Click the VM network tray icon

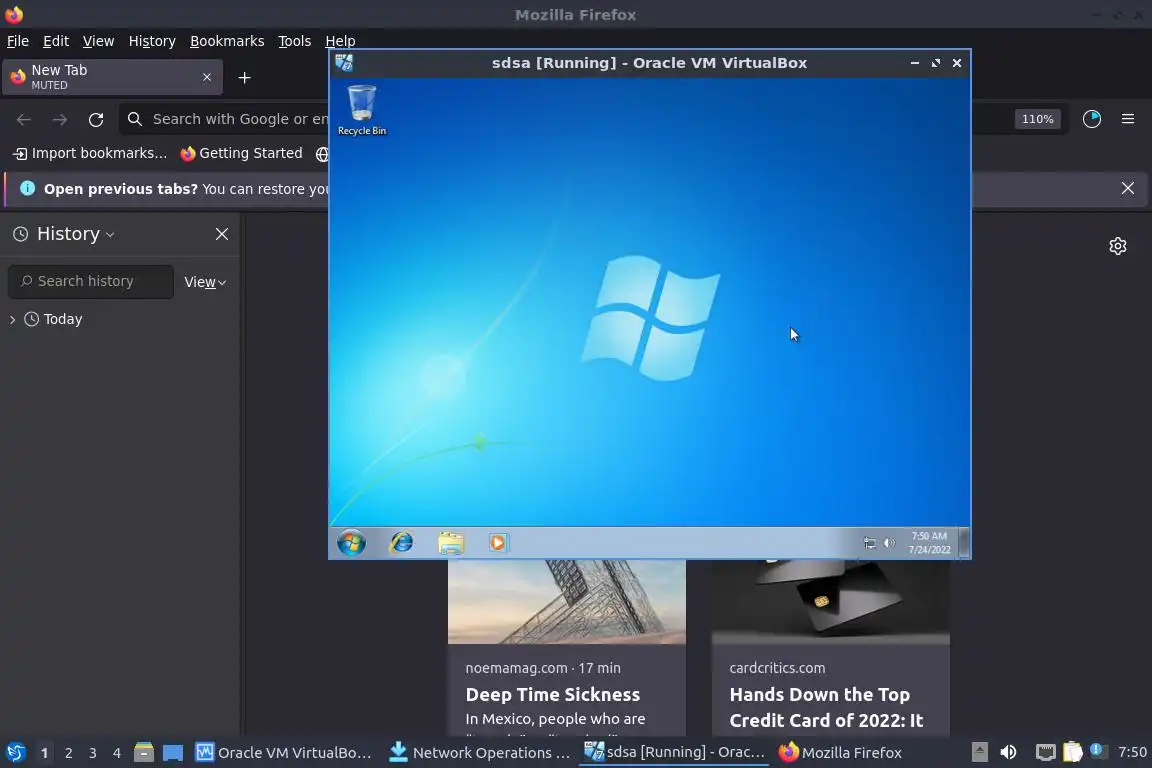869,543
